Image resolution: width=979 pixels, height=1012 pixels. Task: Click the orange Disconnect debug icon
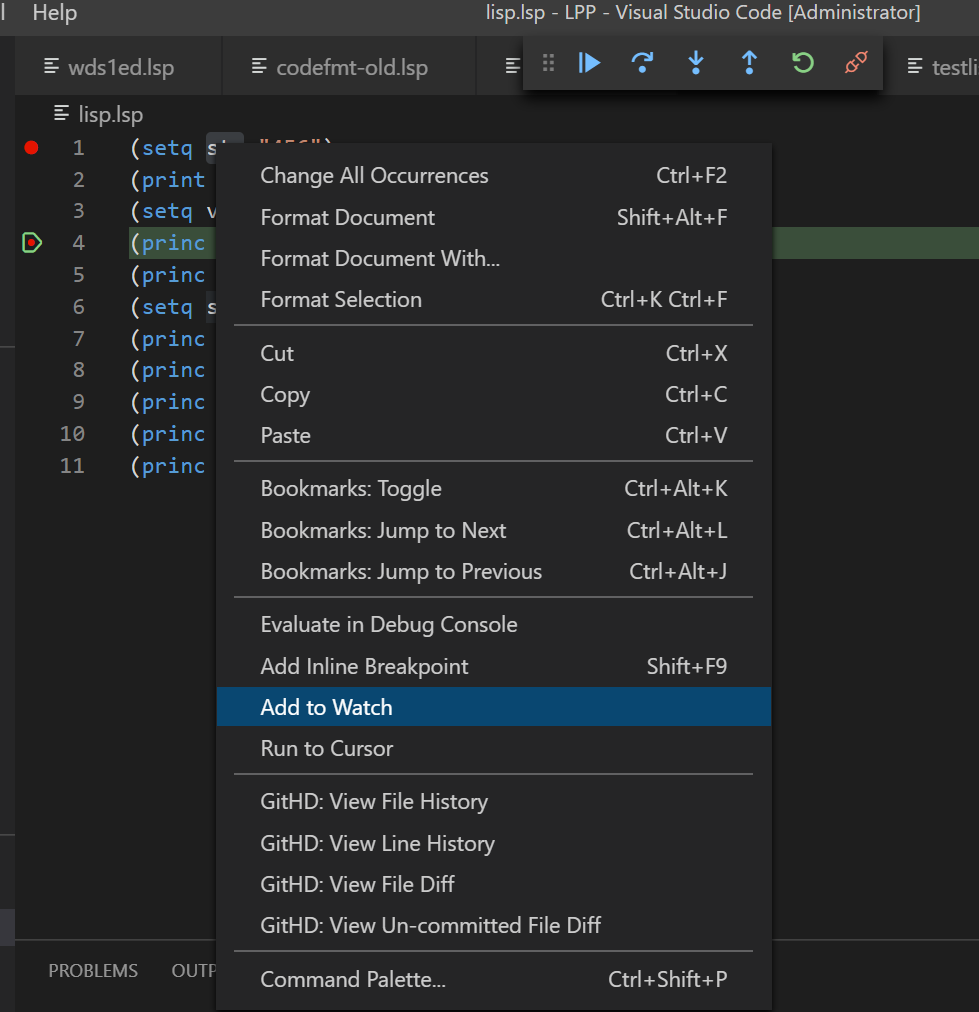(x=856, y=63)
